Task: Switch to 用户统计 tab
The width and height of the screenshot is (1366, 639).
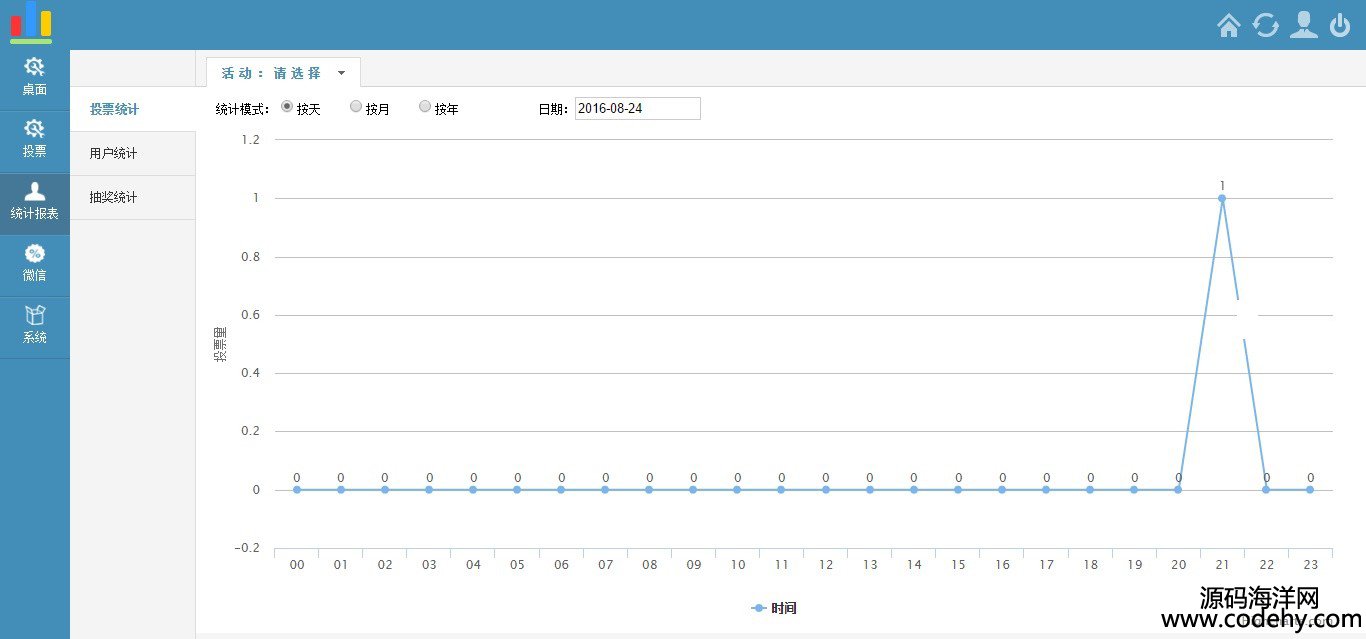Action: [114, 154]
